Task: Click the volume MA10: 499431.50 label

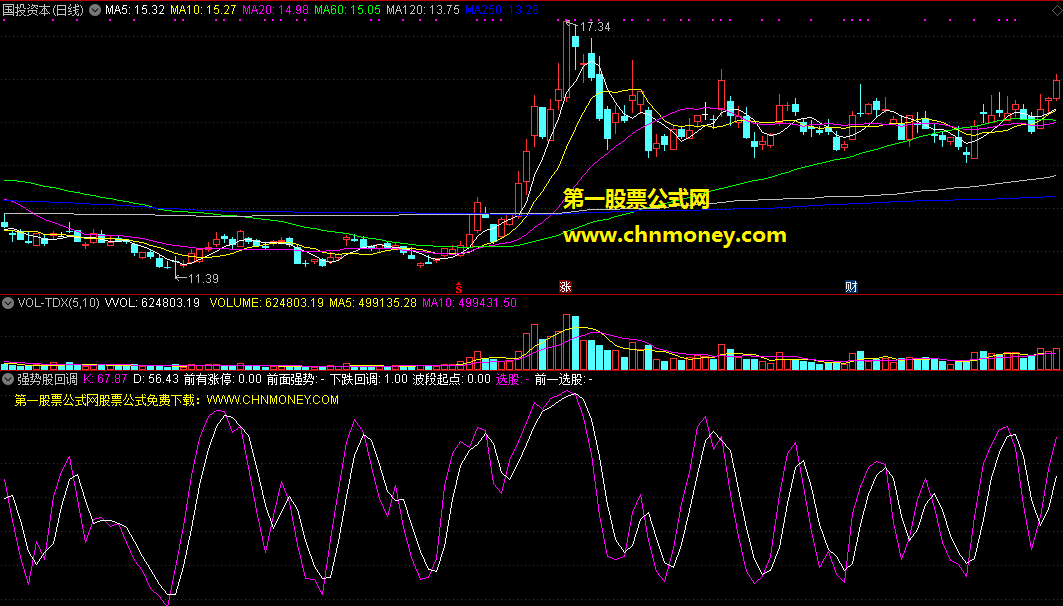Action: point(469,303)
